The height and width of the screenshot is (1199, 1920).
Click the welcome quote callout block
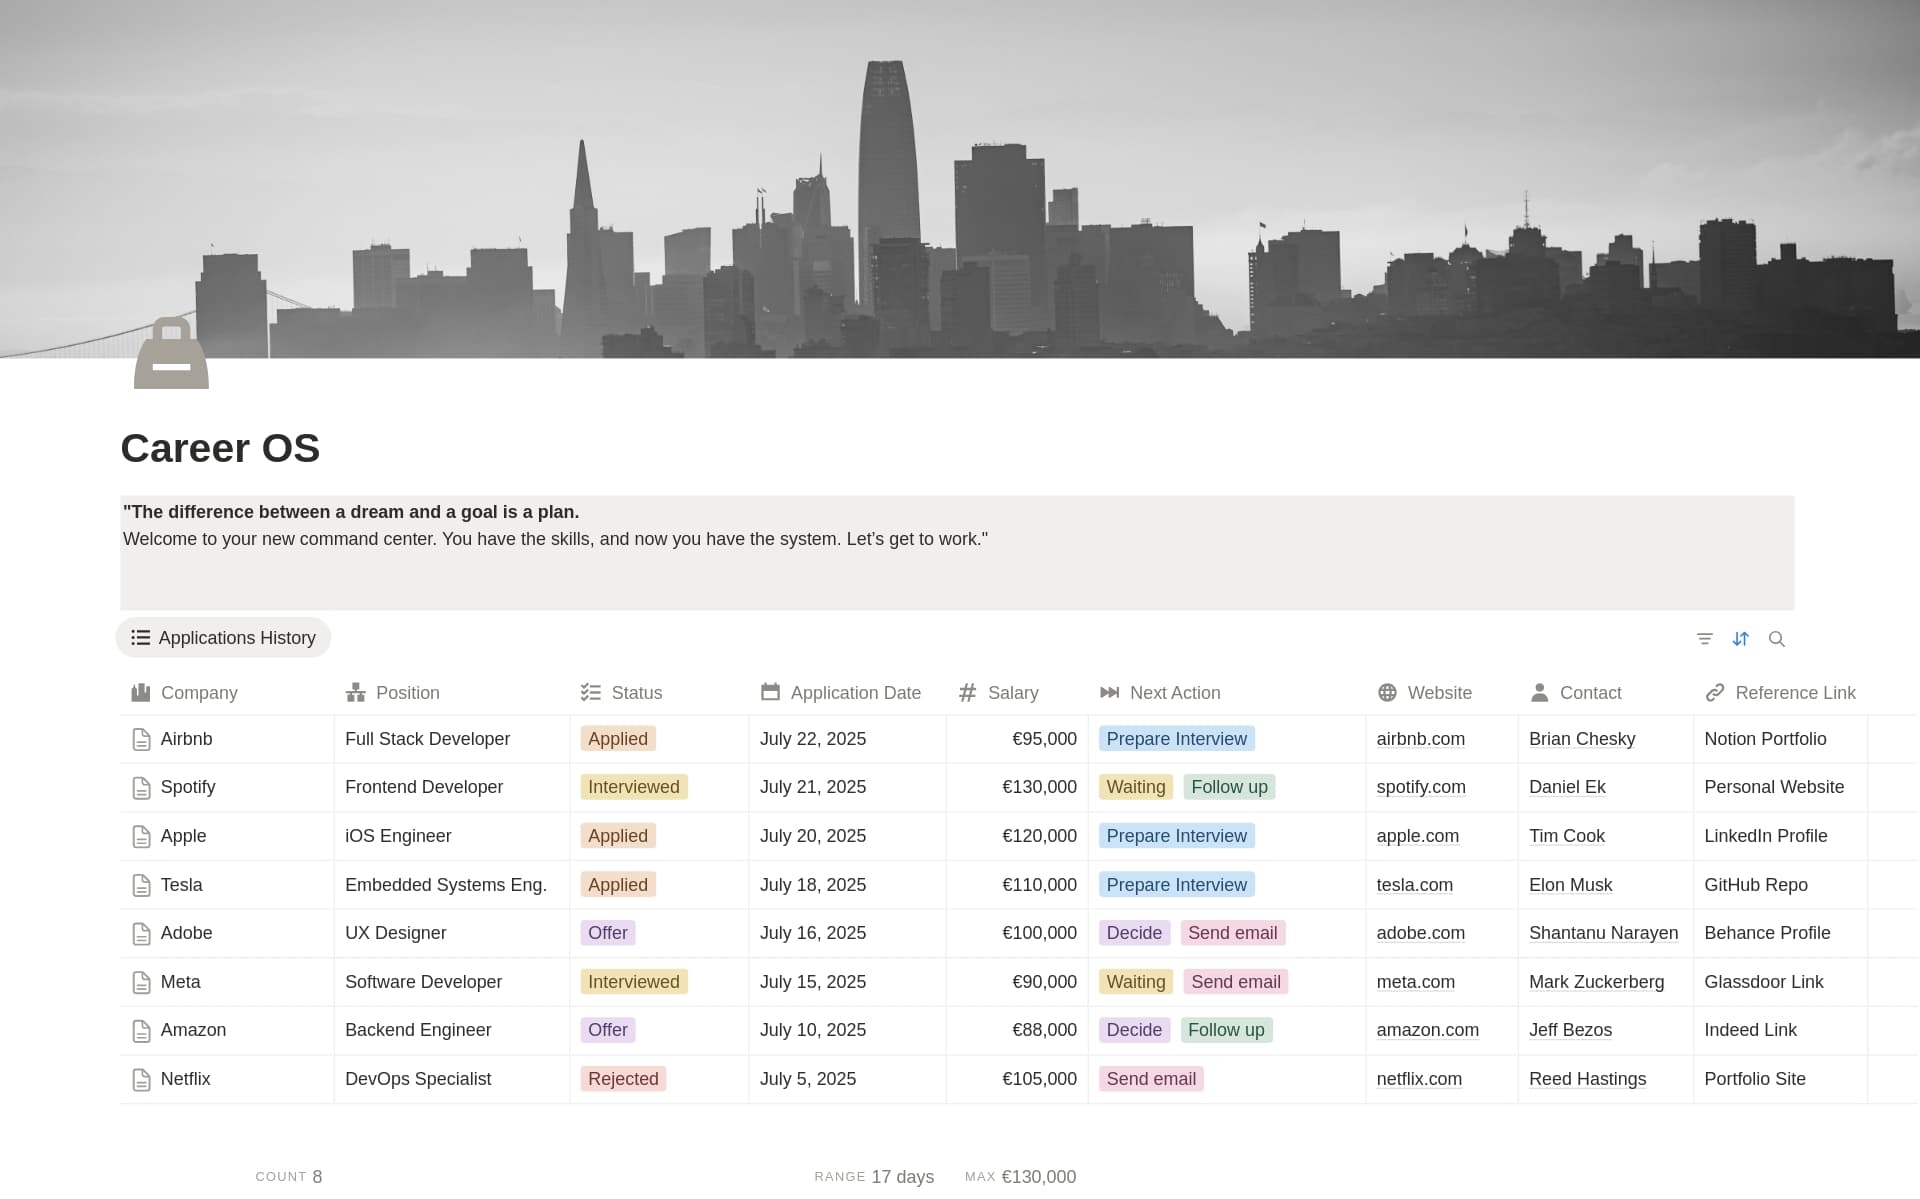pyautogui.click(x=957, y=552)
